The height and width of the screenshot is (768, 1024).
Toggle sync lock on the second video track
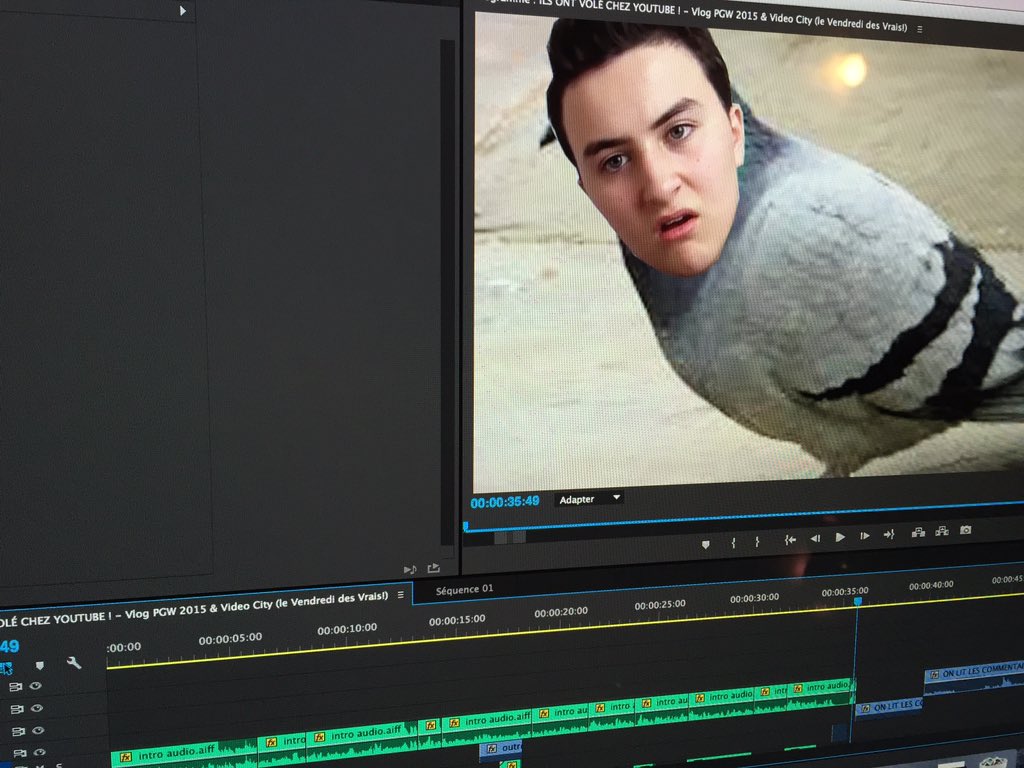[x=17, y=709]
